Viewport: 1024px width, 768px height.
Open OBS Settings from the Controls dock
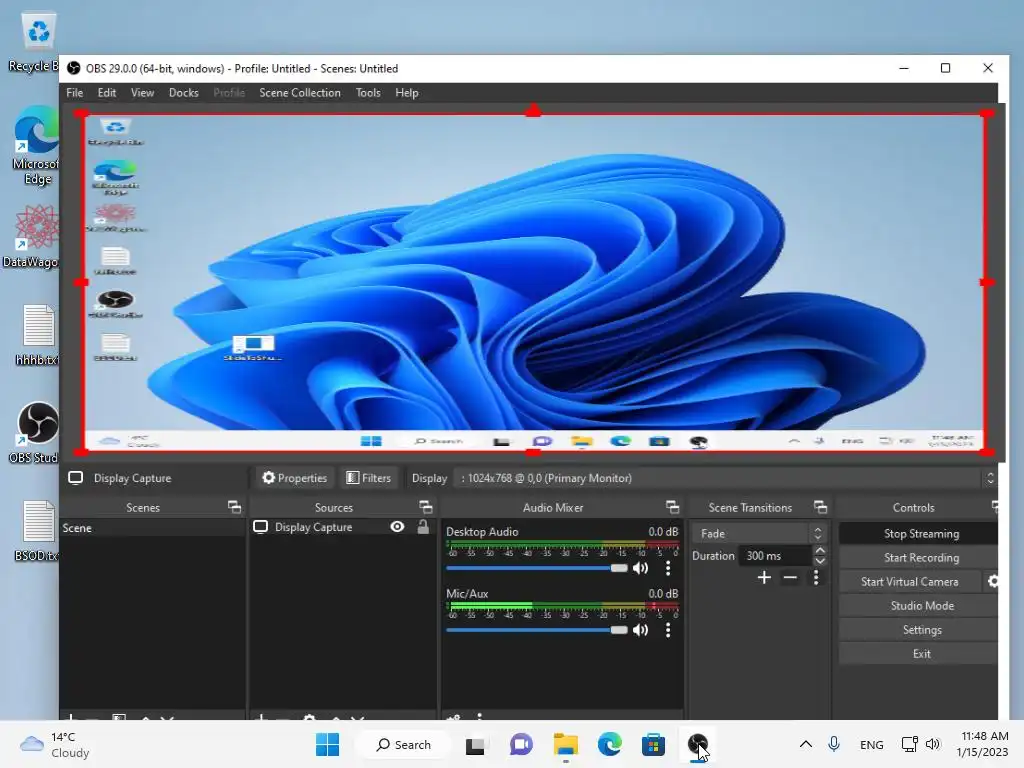(919, 630)
